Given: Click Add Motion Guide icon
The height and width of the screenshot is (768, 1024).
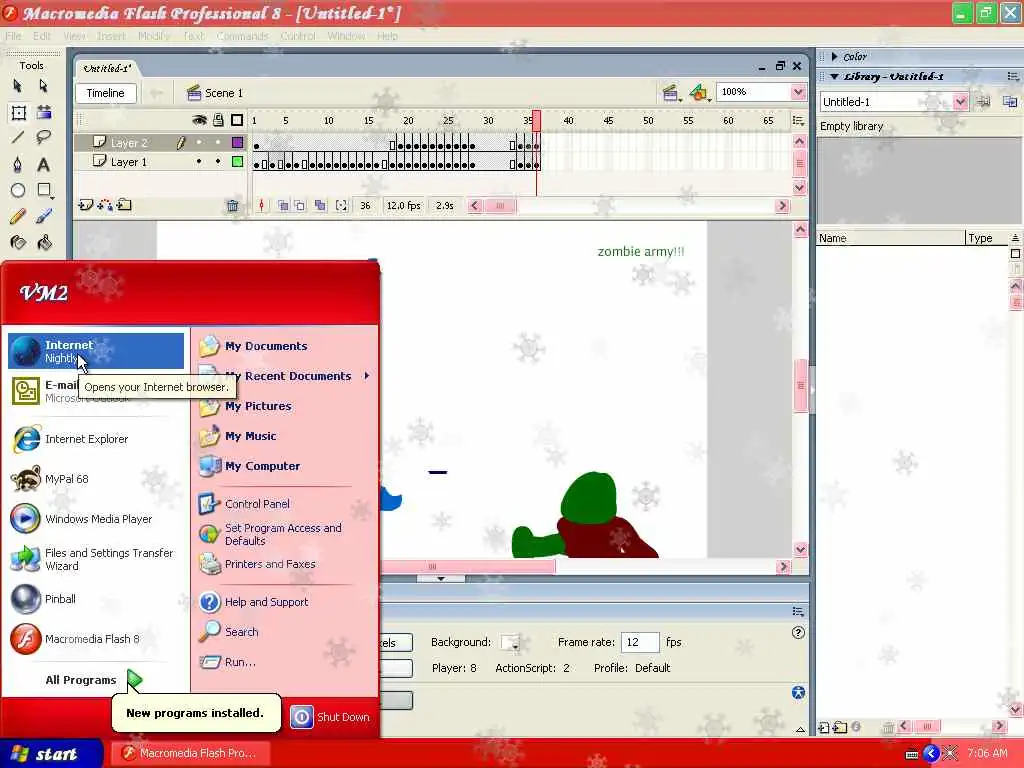Looking at the screenshot, I should tap(104, 205).
